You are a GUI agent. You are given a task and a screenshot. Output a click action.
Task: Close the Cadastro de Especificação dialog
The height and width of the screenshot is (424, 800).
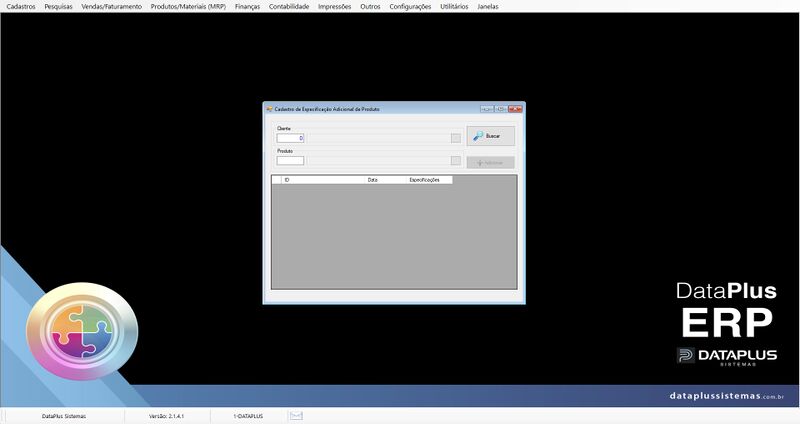click(515, 109)
